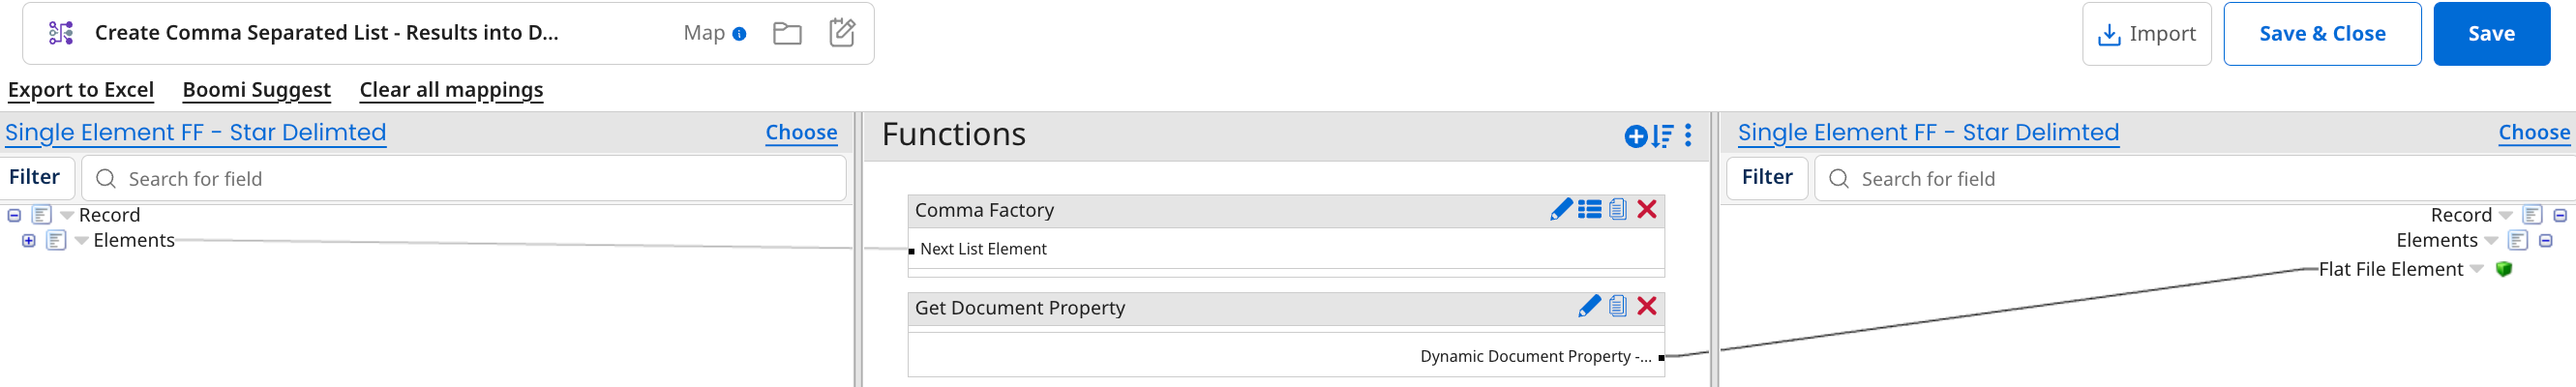
Task: Open destination Record dropdown arrow
Action: 2505,216
